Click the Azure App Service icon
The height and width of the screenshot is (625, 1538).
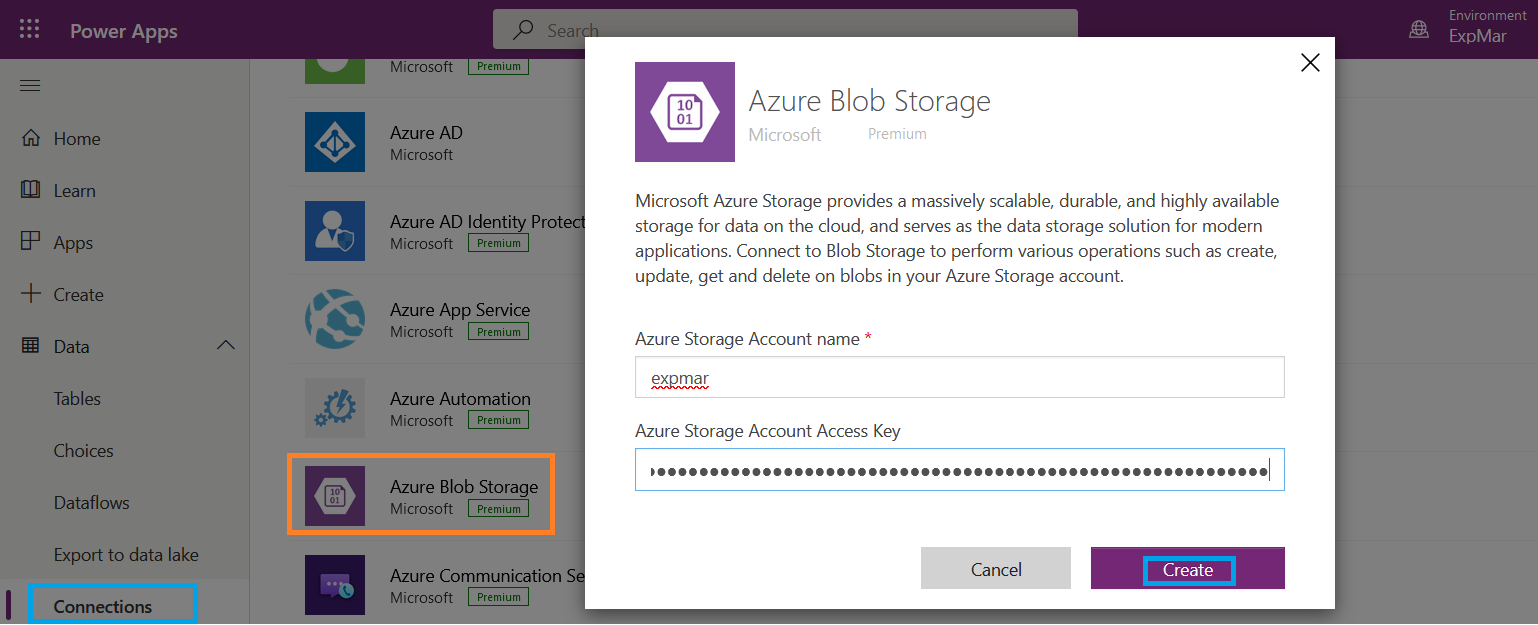click(x=335, y=319)
